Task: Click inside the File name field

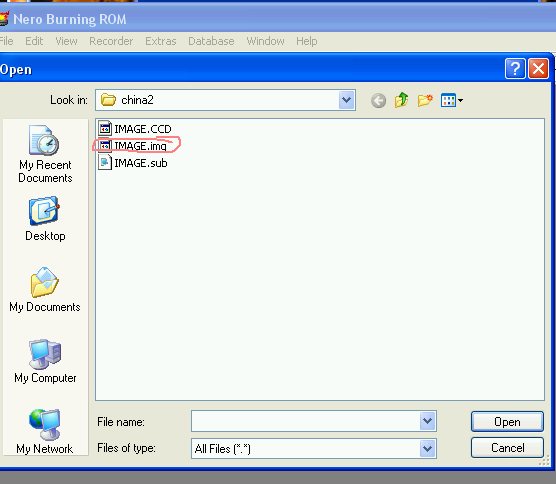Action: pyautogui.click(x=305, y=421)
